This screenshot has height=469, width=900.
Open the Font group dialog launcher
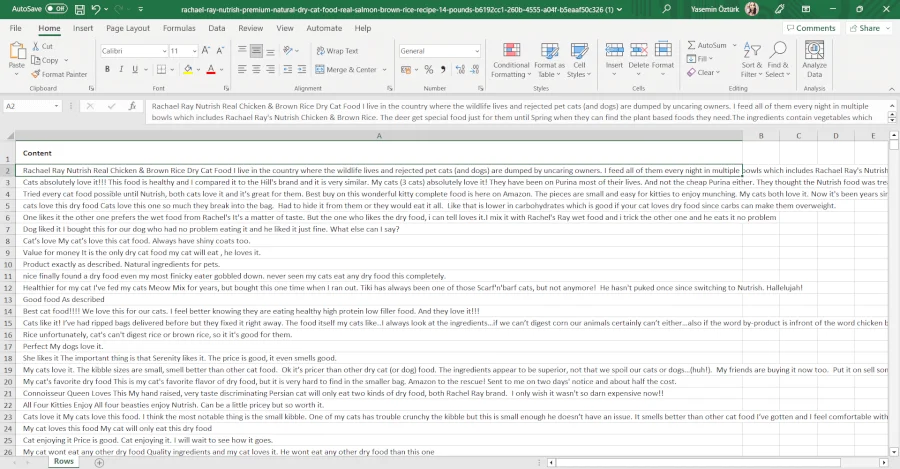point(226,88)
